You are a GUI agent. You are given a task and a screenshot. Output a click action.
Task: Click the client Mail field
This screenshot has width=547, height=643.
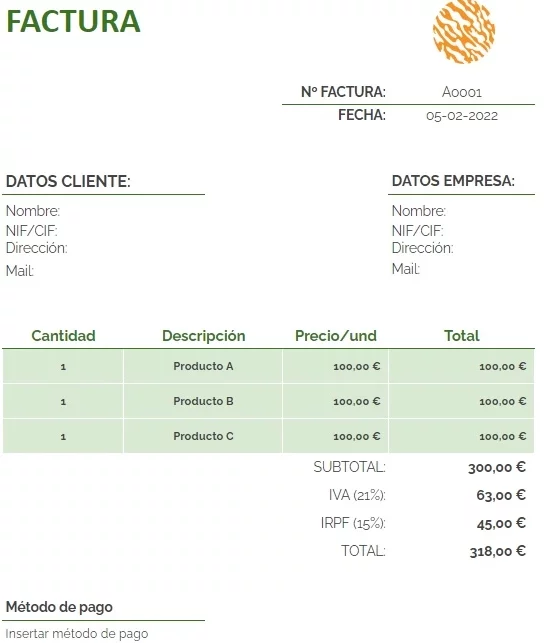coord(19,271)
